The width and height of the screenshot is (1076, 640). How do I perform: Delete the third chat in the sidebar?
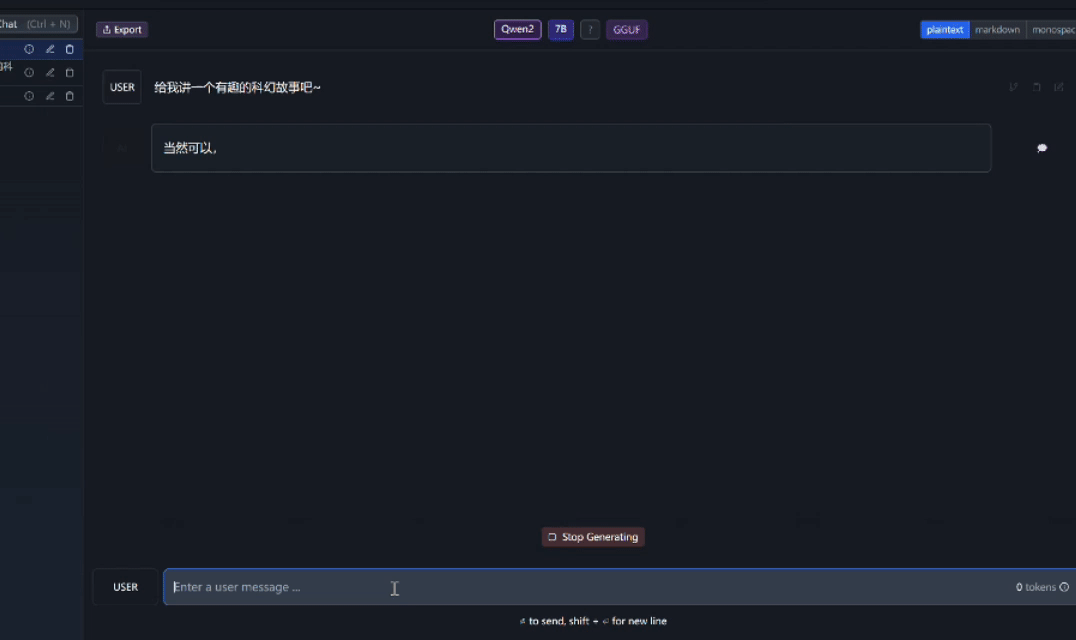point(70,96)
